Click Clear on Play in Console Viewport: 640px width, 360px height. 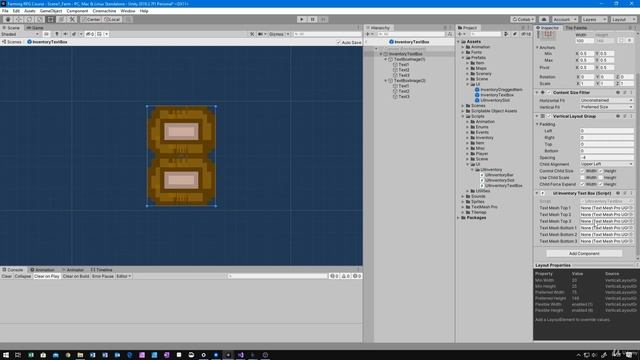(47, 276)
